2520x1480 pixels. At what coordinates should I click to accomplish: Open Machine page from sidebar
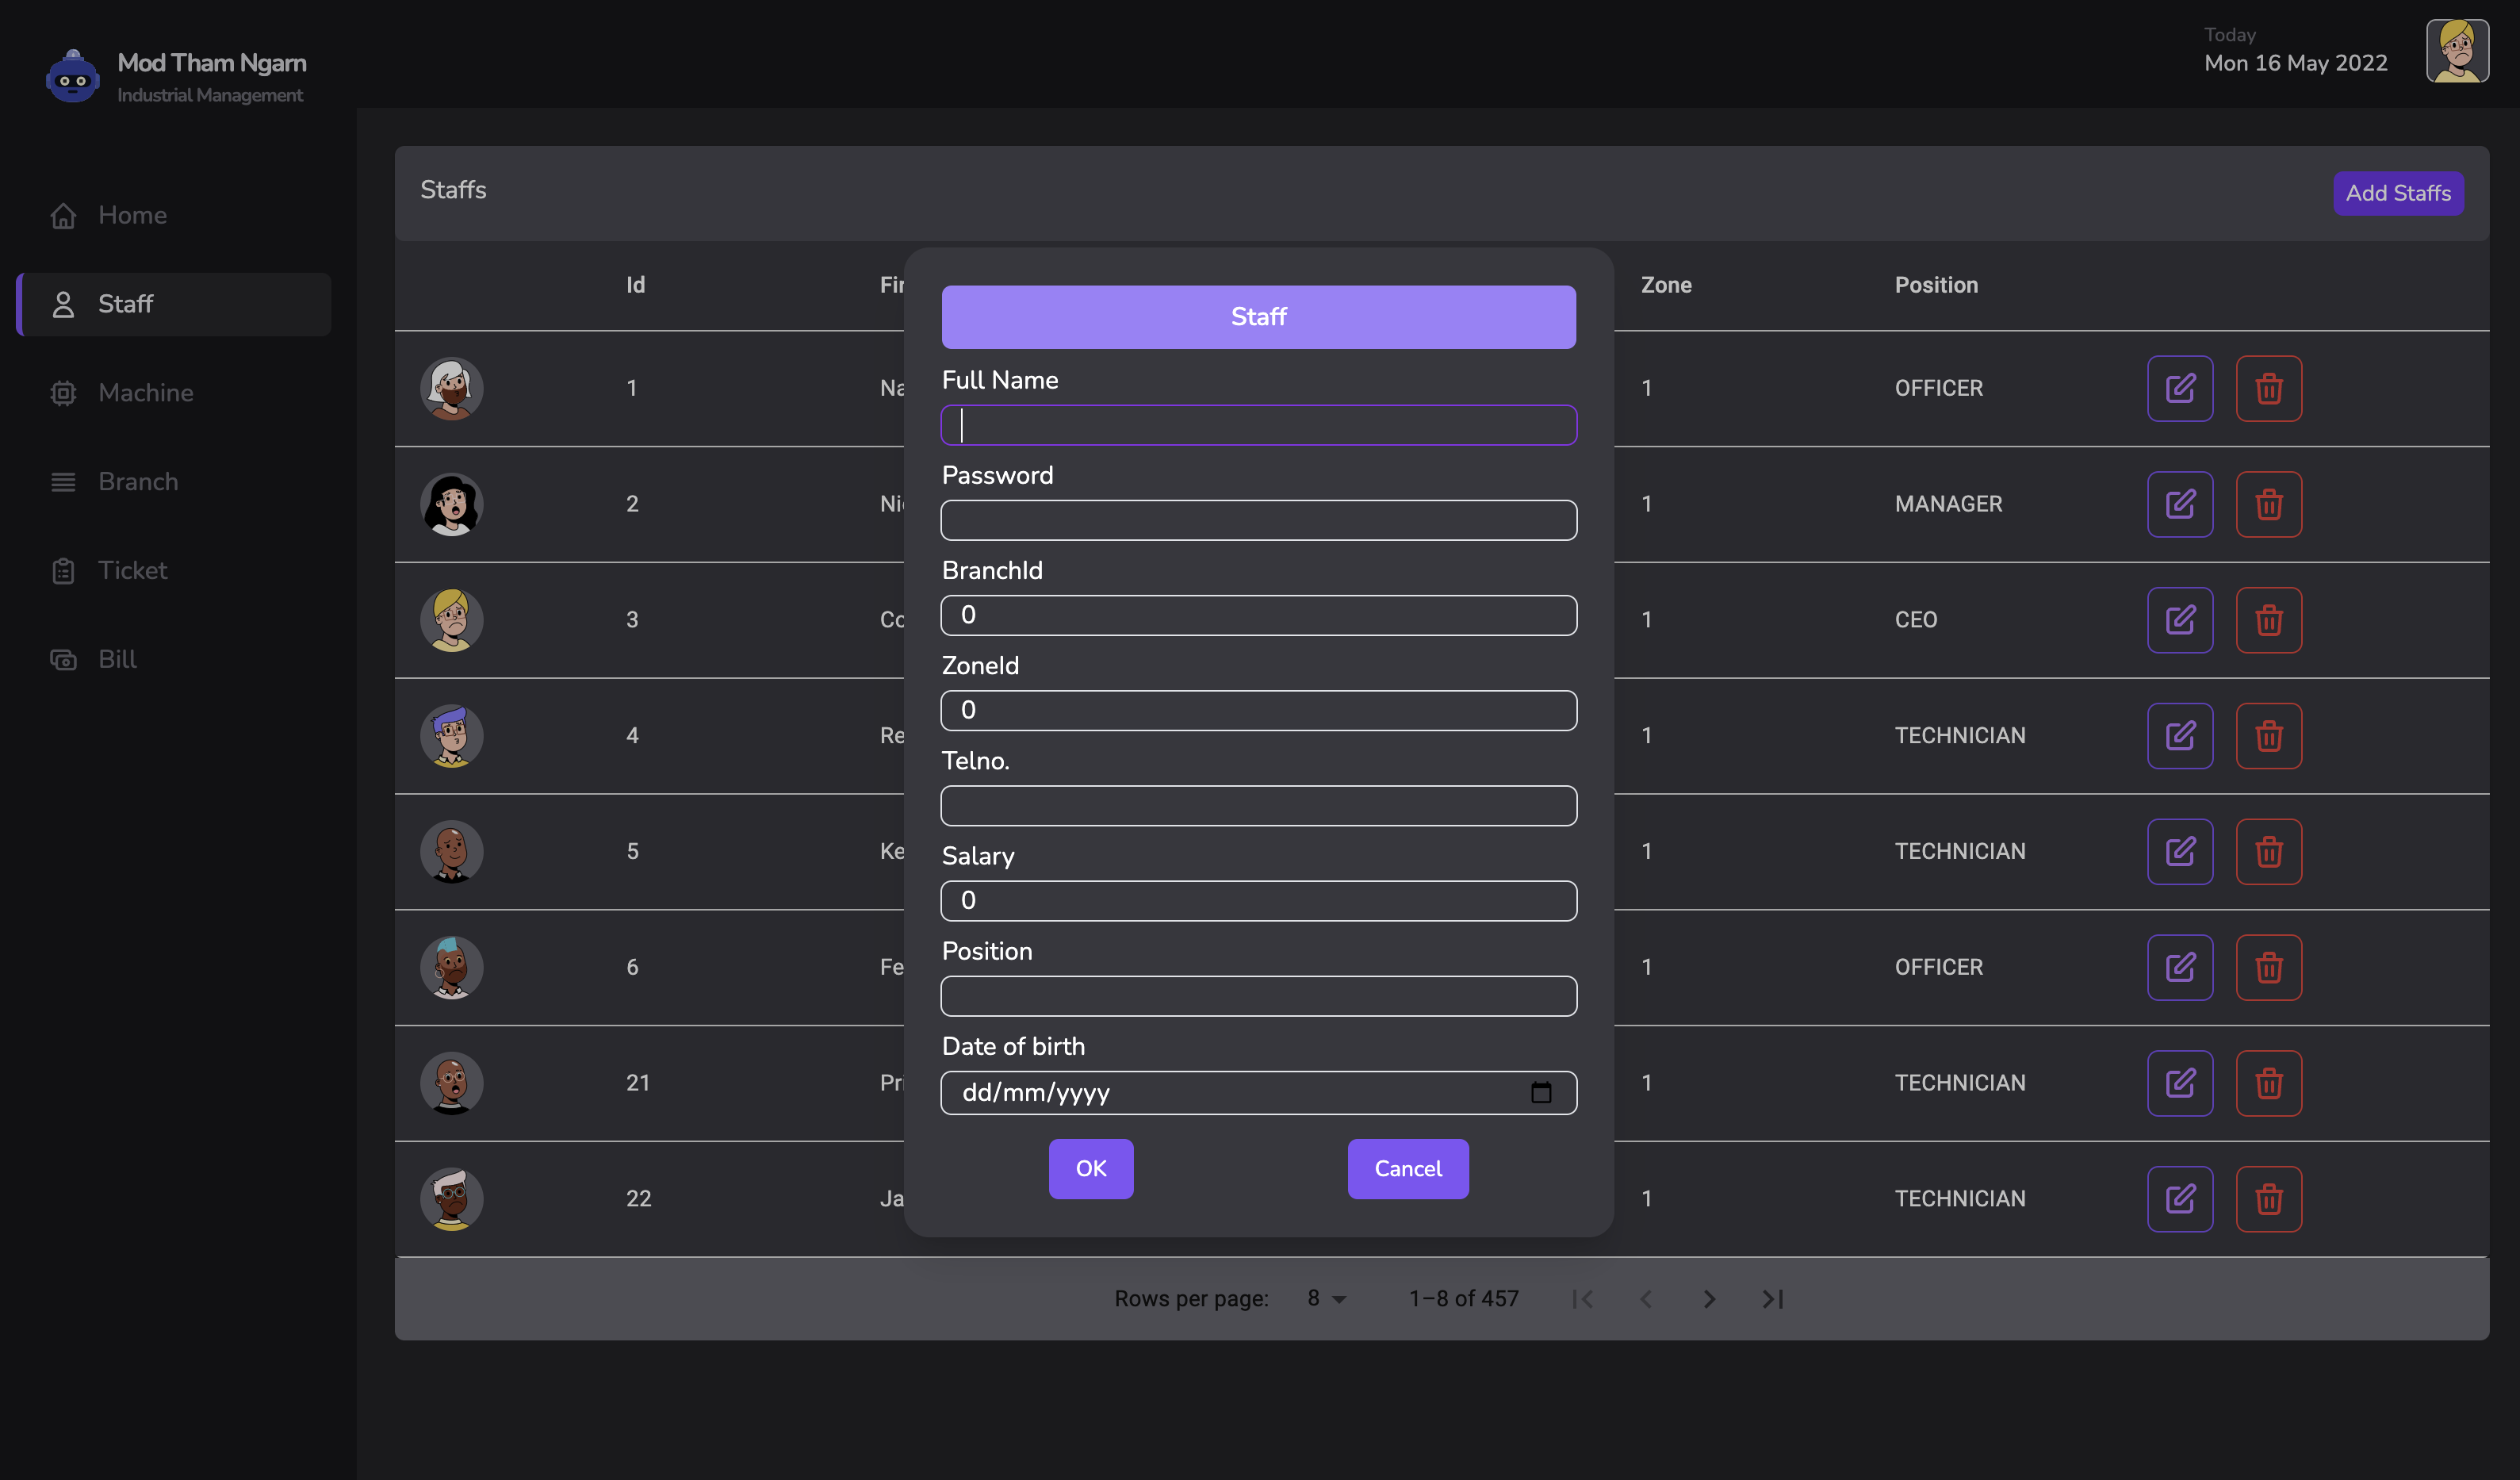145,393
